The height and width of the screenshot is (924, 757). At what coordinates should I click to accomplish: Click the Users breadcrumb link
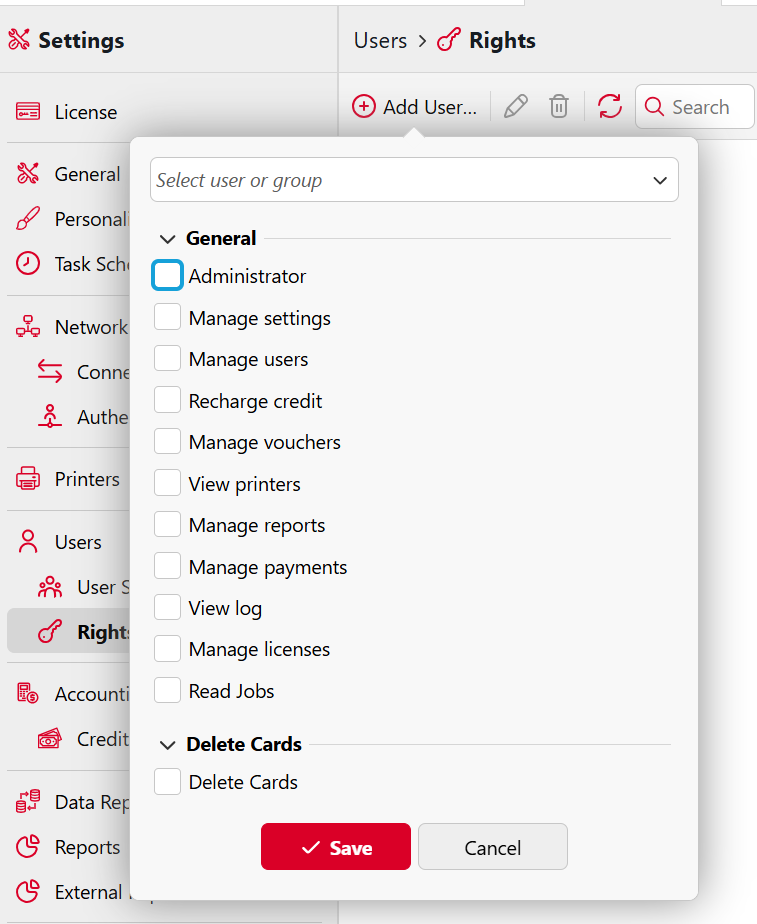380,40
